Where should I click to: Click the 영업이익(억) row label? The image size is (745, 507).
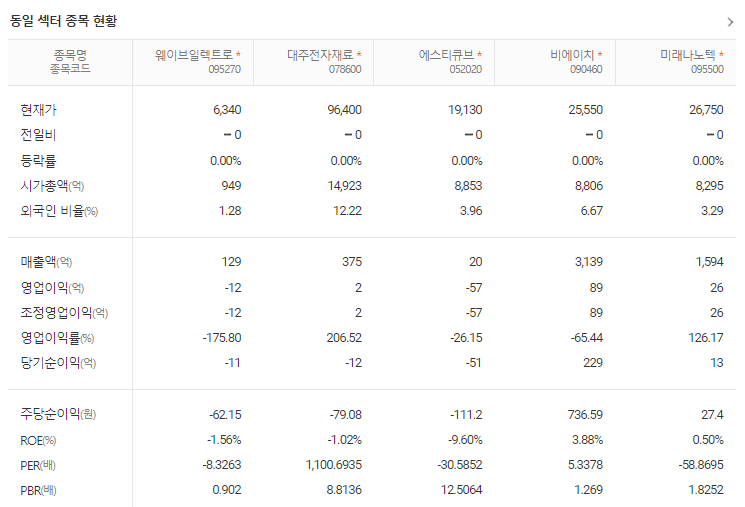coord(52,287)
